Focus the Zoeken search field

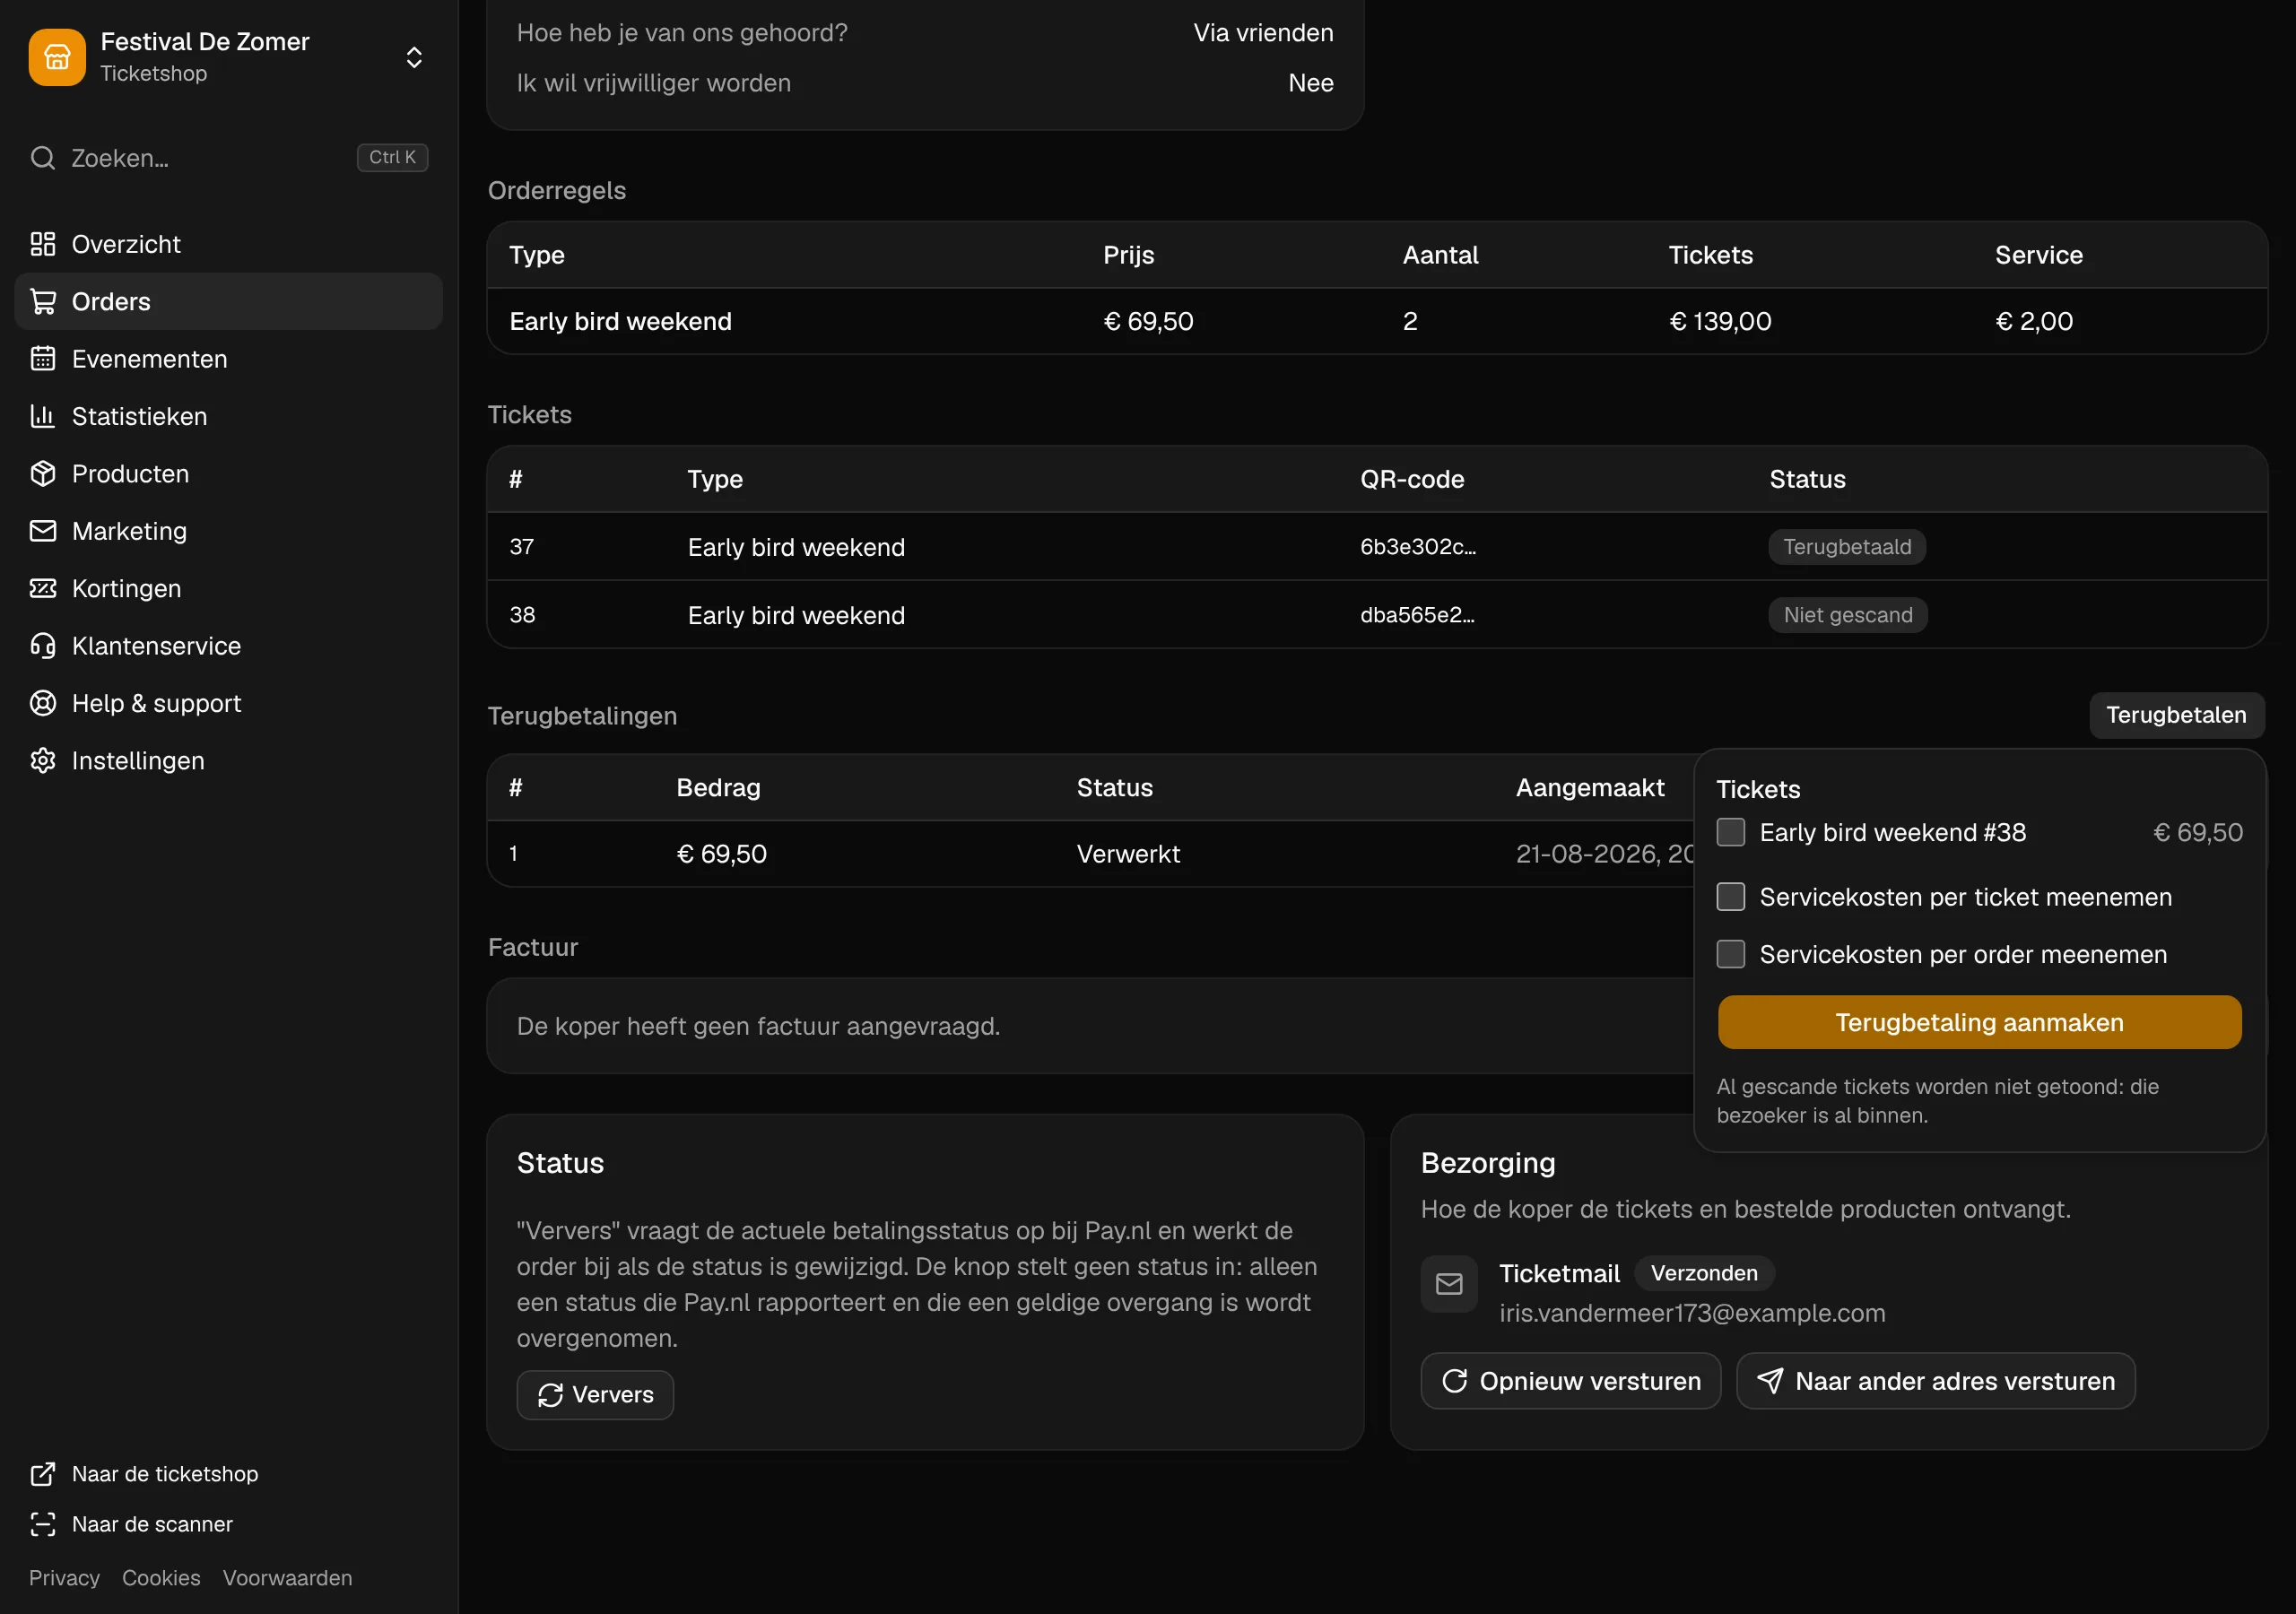coord(229,158)
